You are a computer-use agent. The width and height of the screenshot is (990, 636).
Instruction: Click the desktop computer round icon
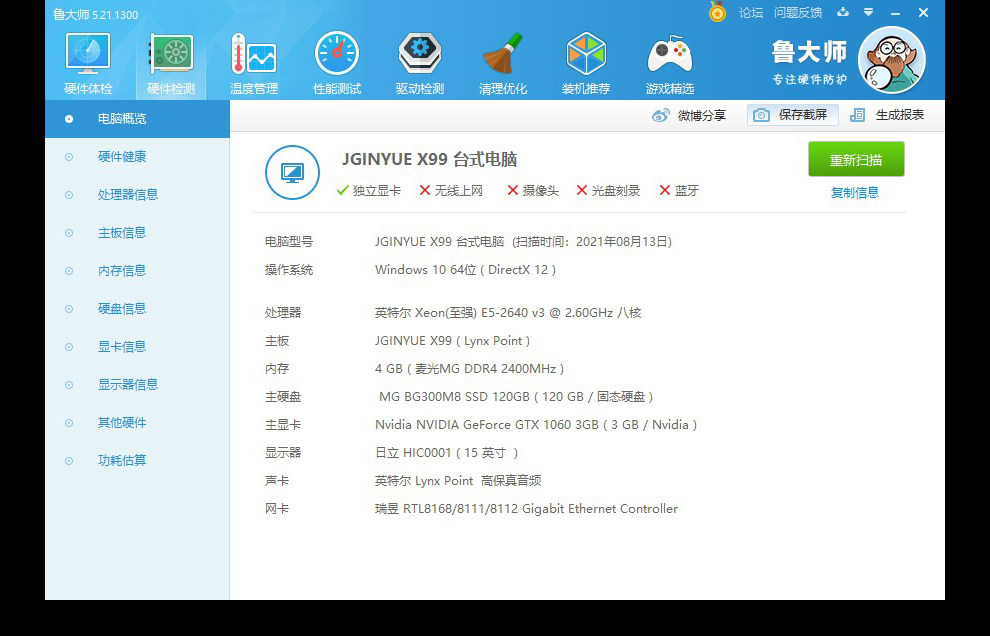click(292, 172)
